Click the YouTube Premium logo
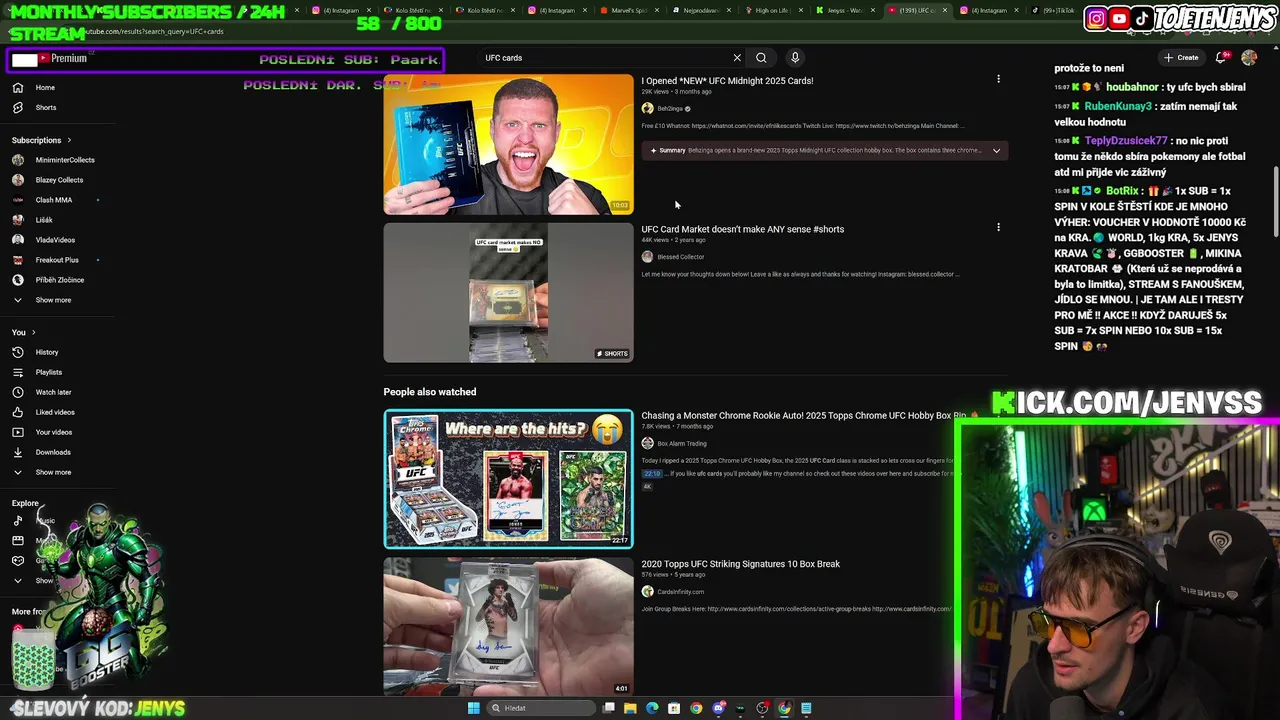The image size is (1280, 720). (62, 59)
